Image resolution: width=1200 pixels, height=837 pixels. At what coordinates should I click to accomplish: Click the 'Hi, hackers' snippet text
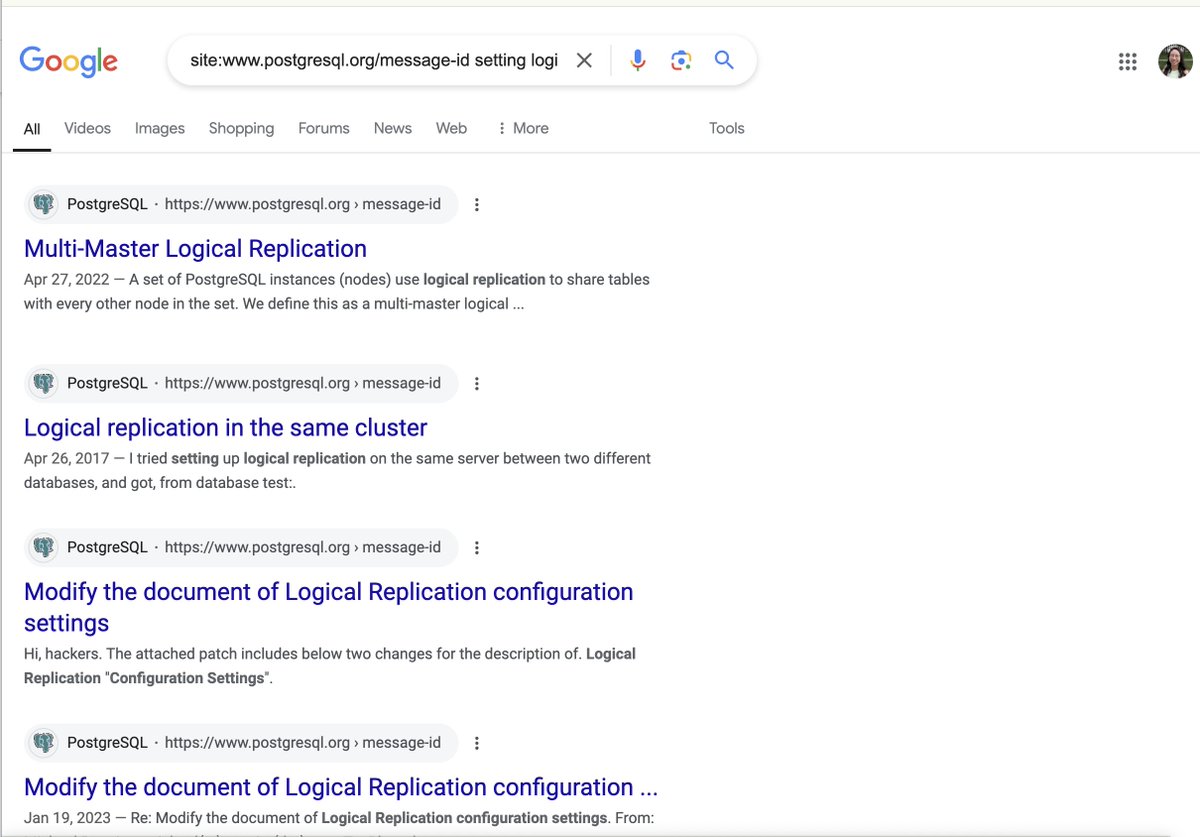click(x=330, y=665)
